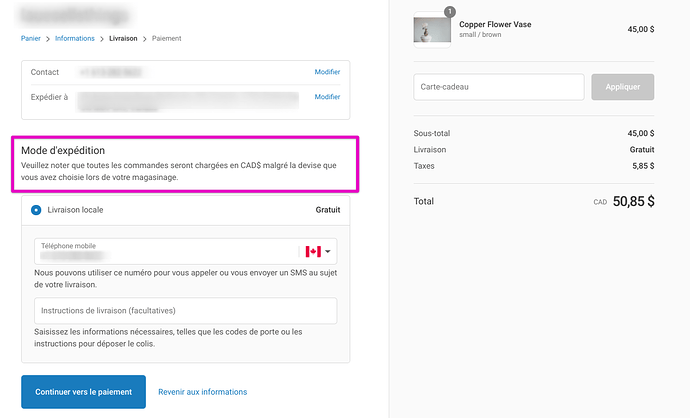Click Continuer vers le paiement button
Screen dimensions: 690x418
(x=84, y=392)
